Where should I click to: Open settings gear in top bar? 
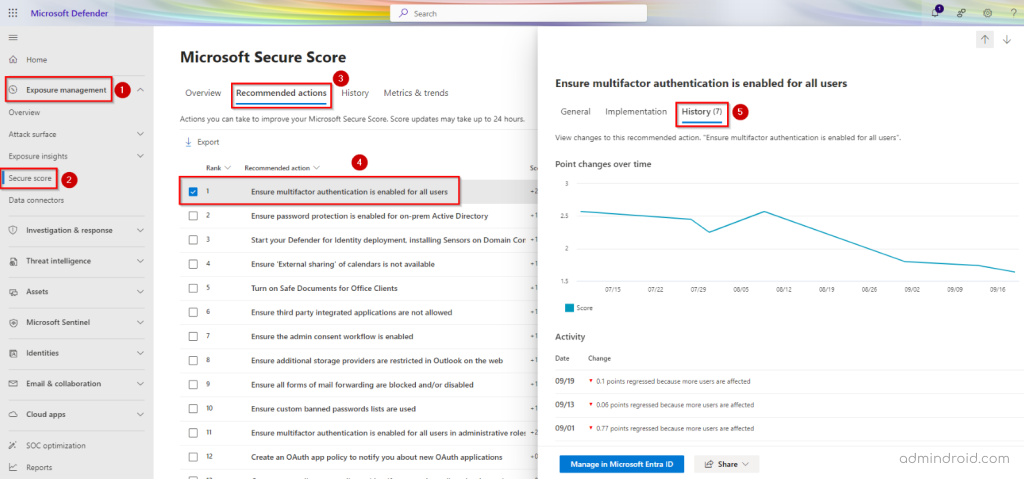(987, 13)
